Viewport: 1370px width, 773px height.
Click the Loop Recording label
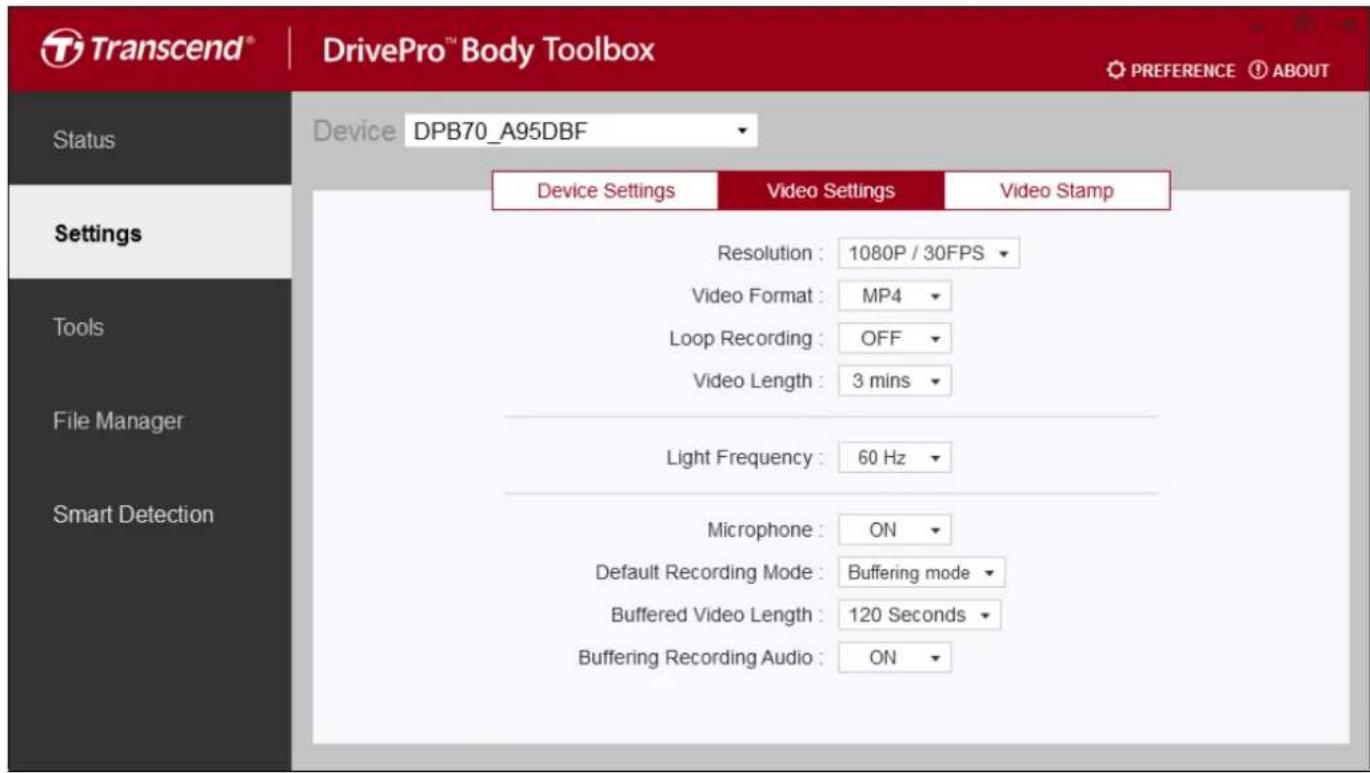coord(746,338)
